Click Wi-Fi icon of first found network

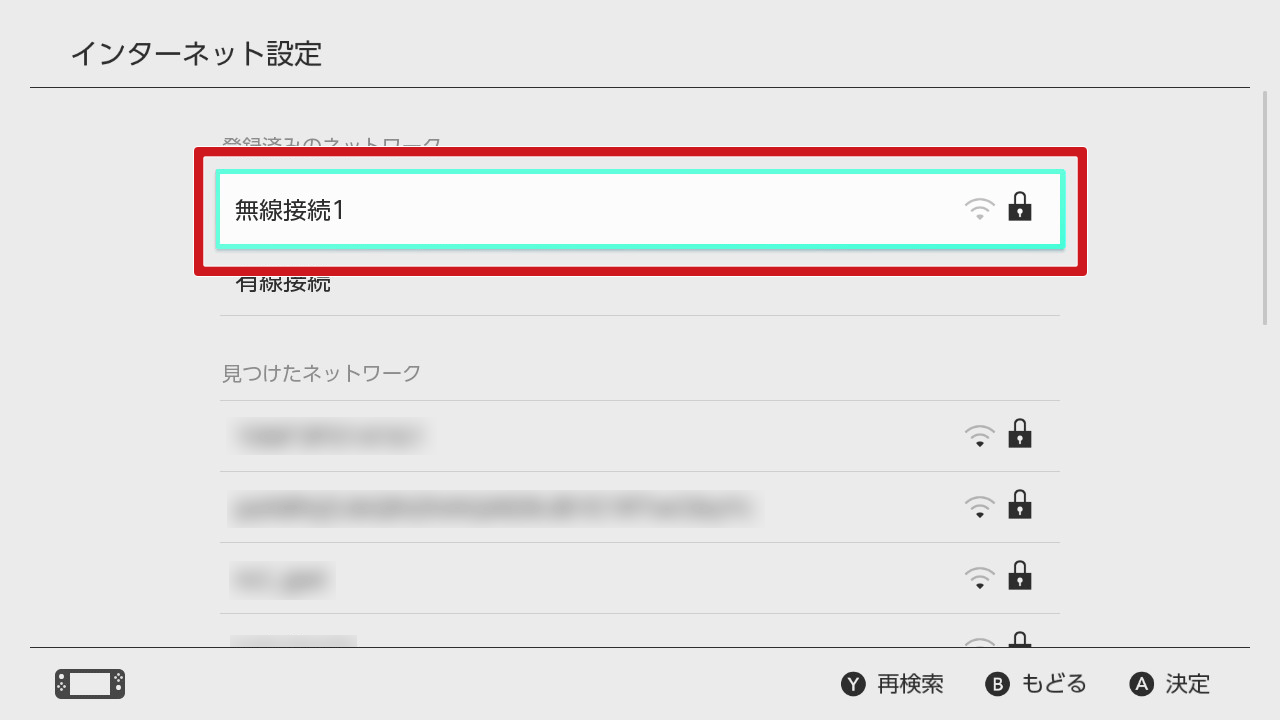(x=980, y=436)
